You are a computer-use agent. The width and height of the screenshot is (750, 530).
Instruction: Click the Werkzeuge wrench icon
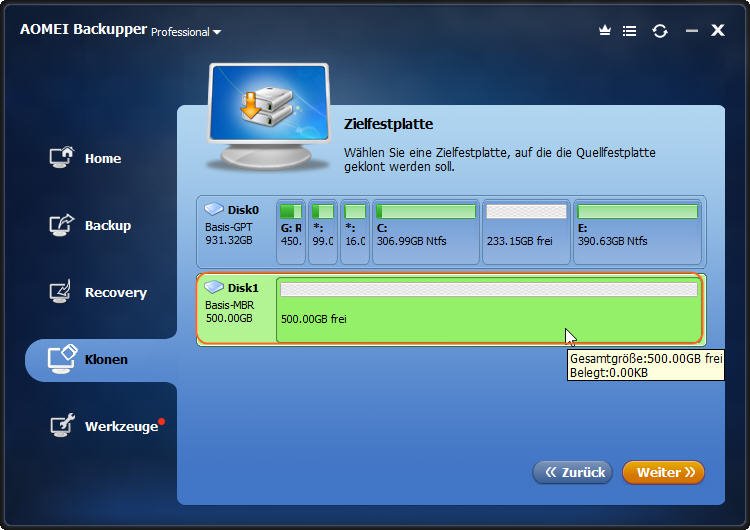pos(62,425)
